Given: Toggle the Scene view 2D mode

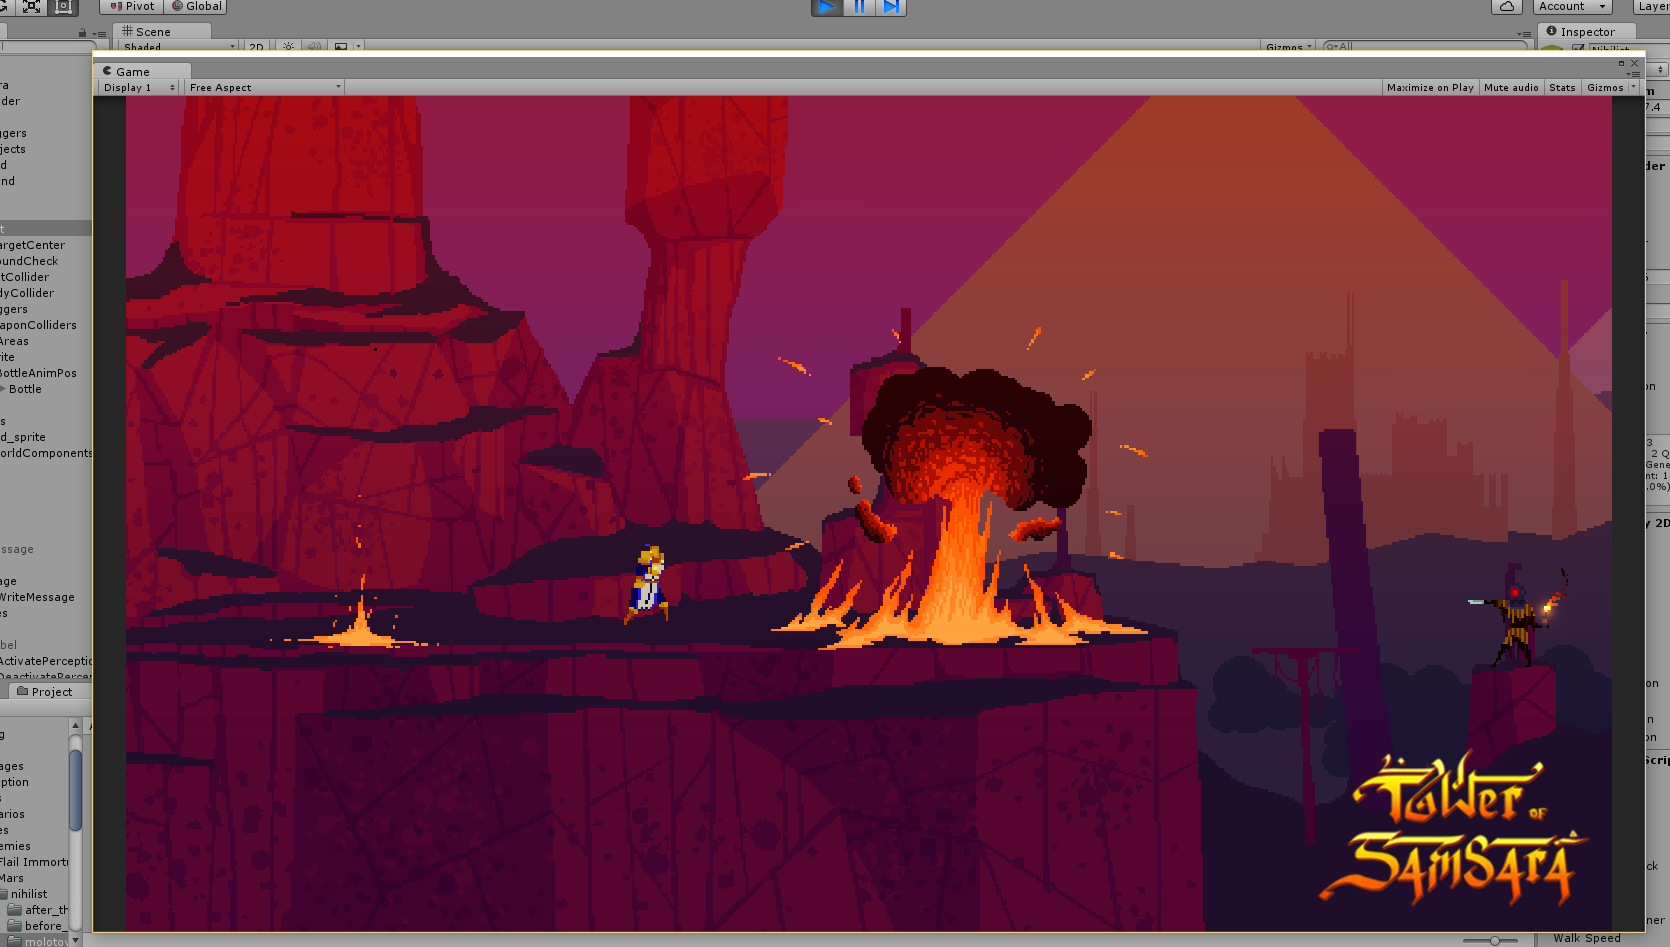Looking at the screenshot, I should click(256, 47).
